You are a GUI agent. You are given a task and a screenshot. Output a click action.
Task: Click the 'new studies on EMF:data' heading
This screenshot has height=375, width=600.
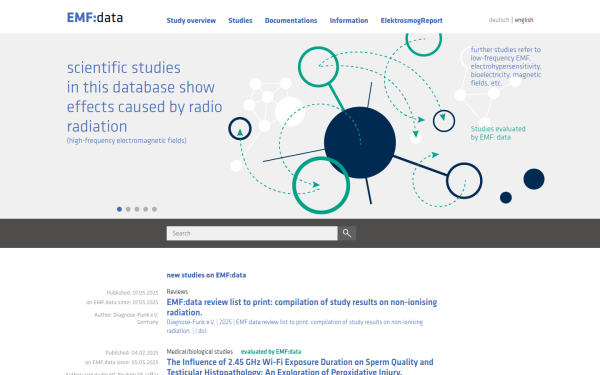(x=206, y=275)
